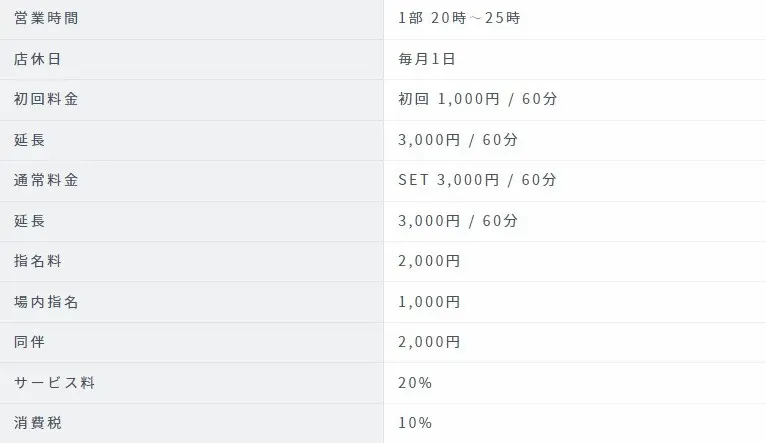Image resolution: width=766 pixels, height=443 pixels.
Task: Select the 10% consumption tax value
Action: tap(415, 423)
